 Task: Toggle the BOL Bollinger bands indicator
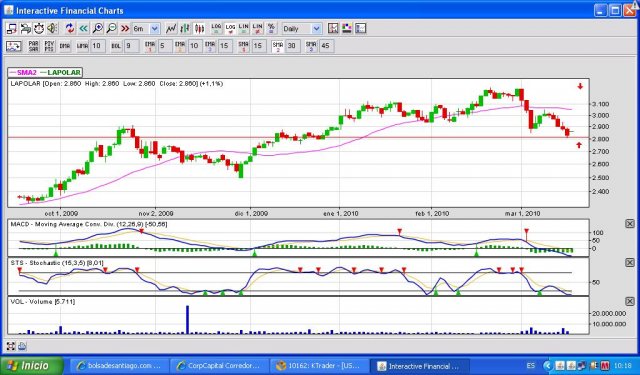[116, 46]
